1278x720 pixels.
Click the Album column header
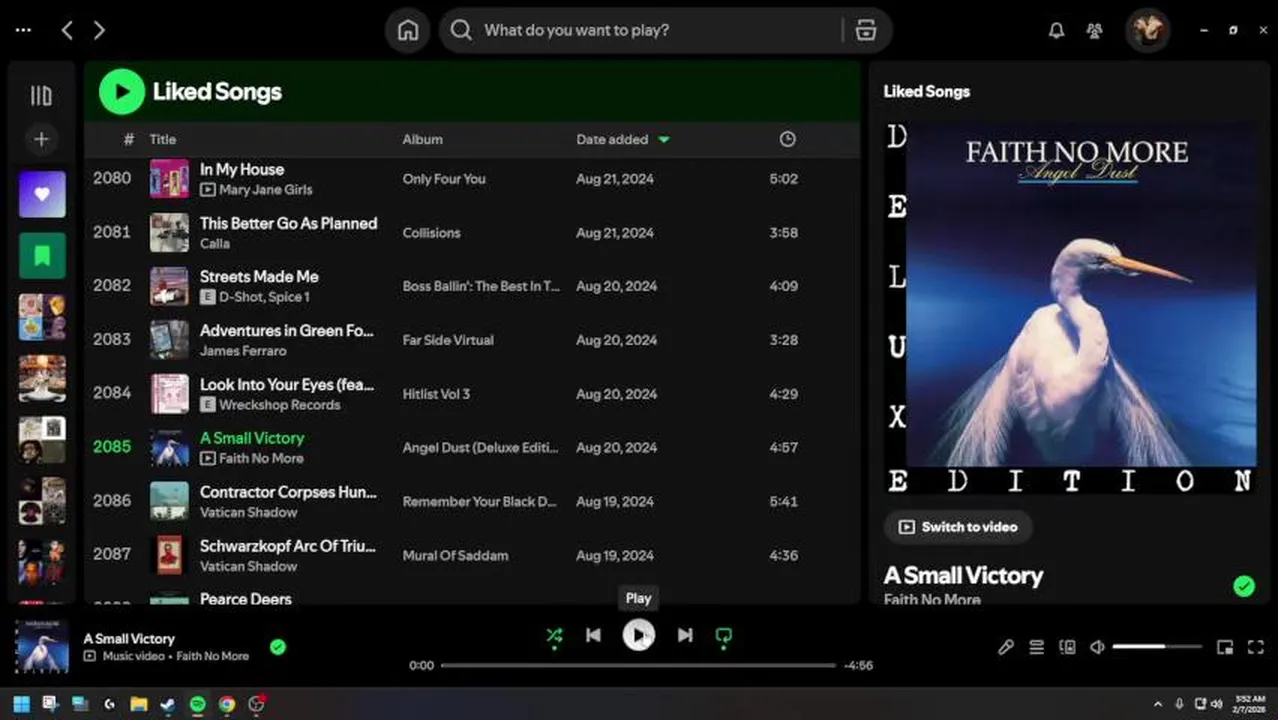coord(422,139)
